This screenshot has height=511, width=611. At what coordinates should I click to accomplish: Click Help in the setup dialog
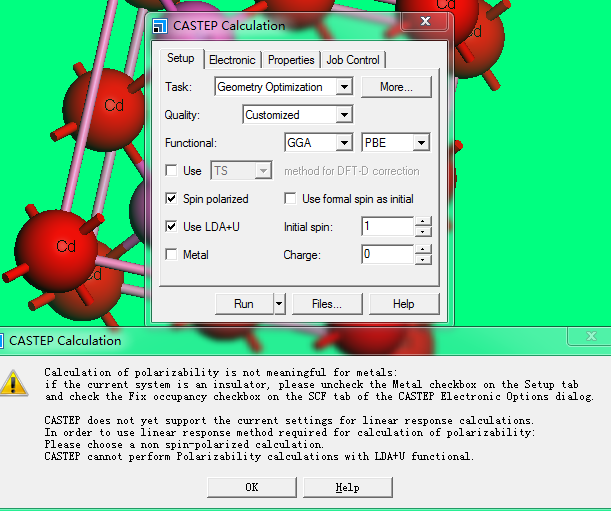[404, 304]
